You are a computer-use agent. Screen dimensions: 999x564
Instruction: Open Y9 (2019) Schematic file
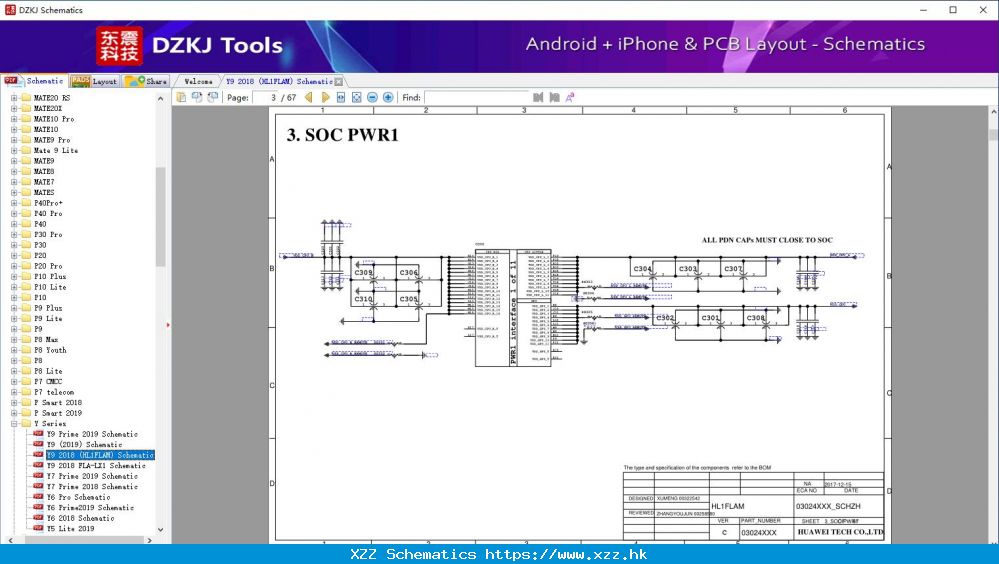tap(85, 445)
